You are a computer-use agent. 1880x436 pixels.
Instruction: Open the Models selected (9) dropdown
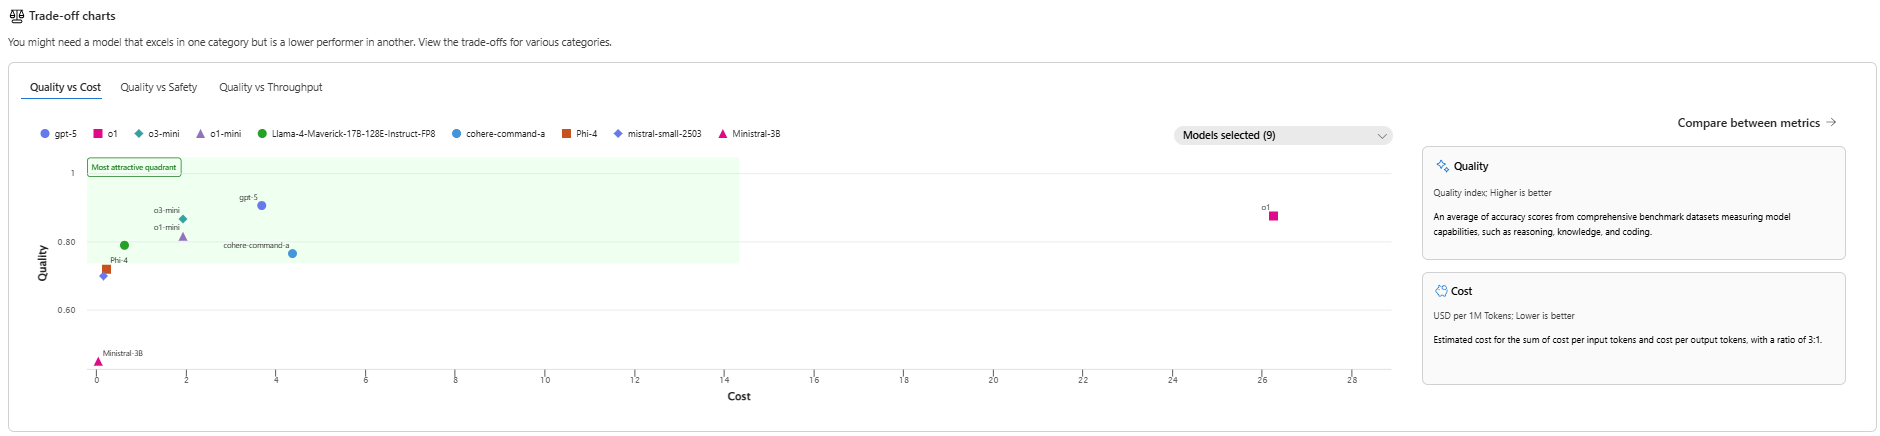(x=1282, y=135)
